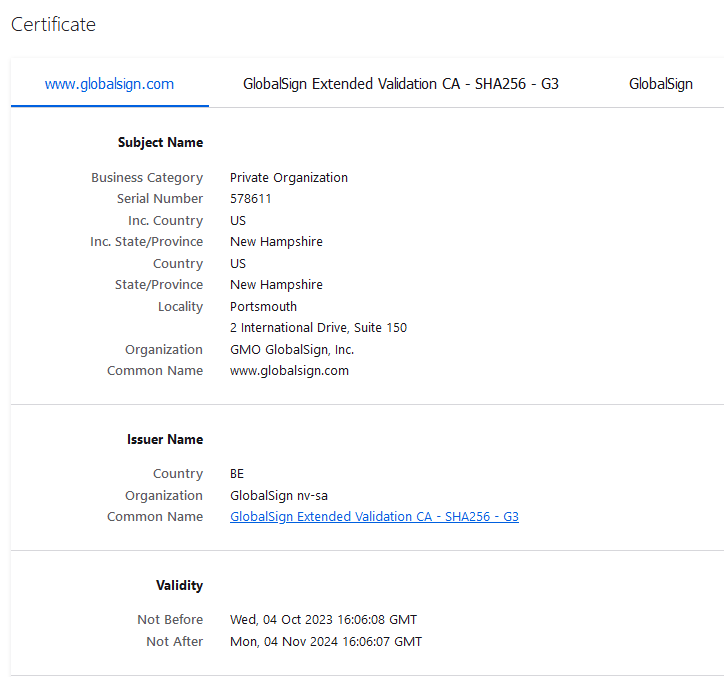Click the 2 International Drive street address

tap(318, 328)
